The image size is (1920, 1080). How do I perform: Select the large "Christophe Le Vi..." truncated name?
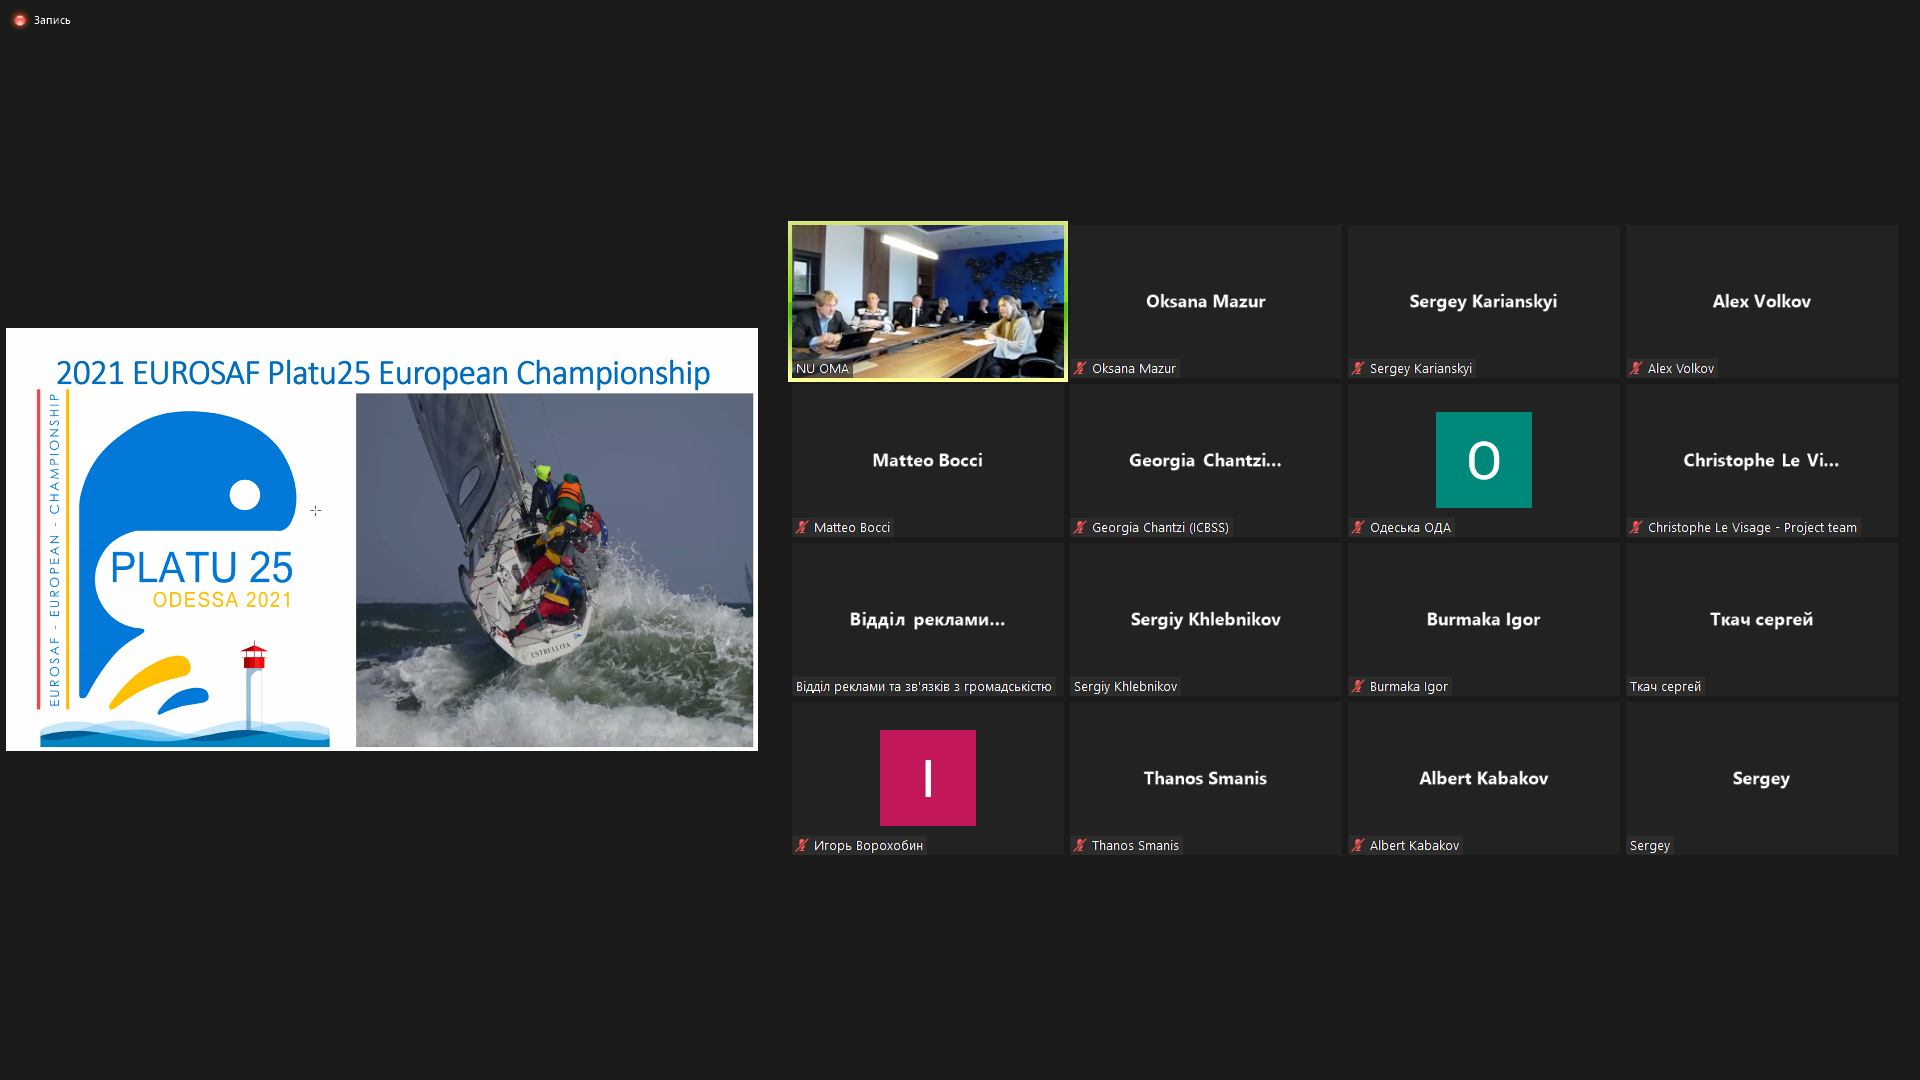[x=1761, y=460]
